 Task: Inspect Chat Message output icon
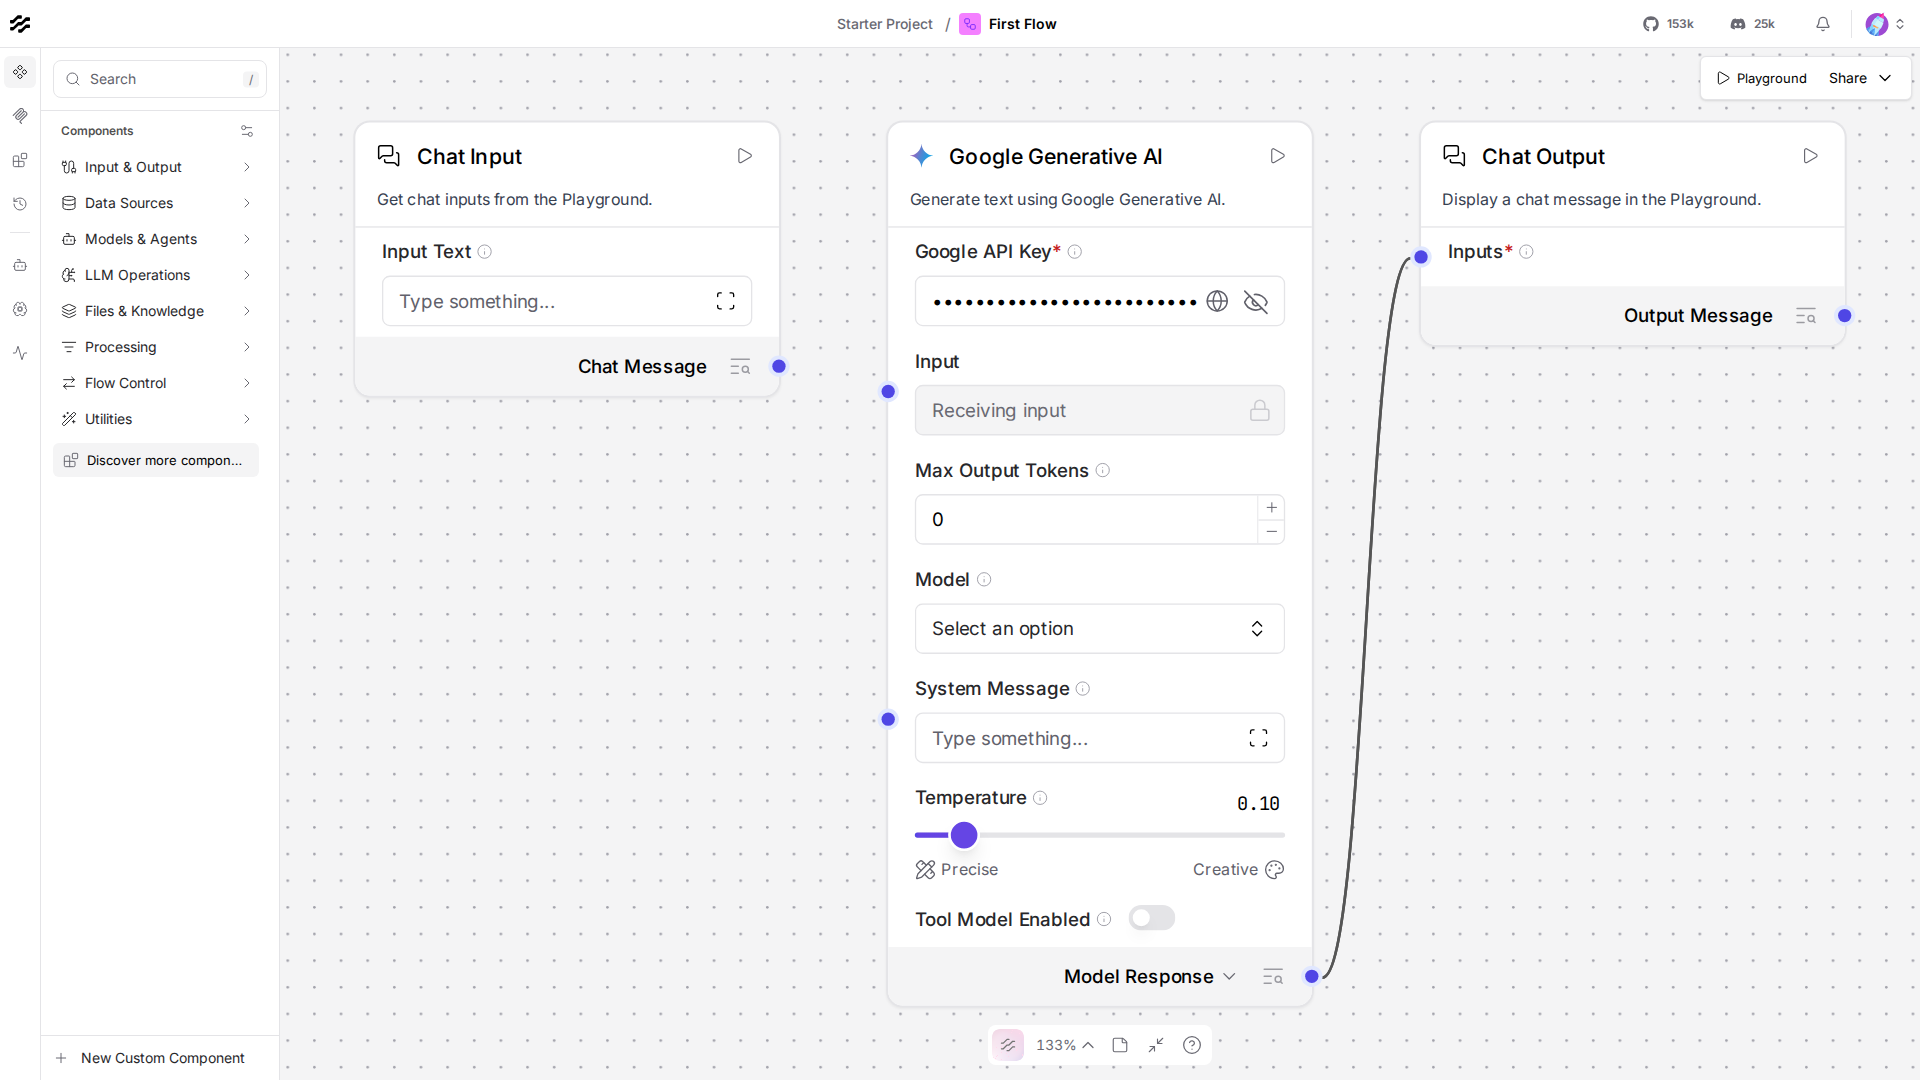click(x=740, y=367)
